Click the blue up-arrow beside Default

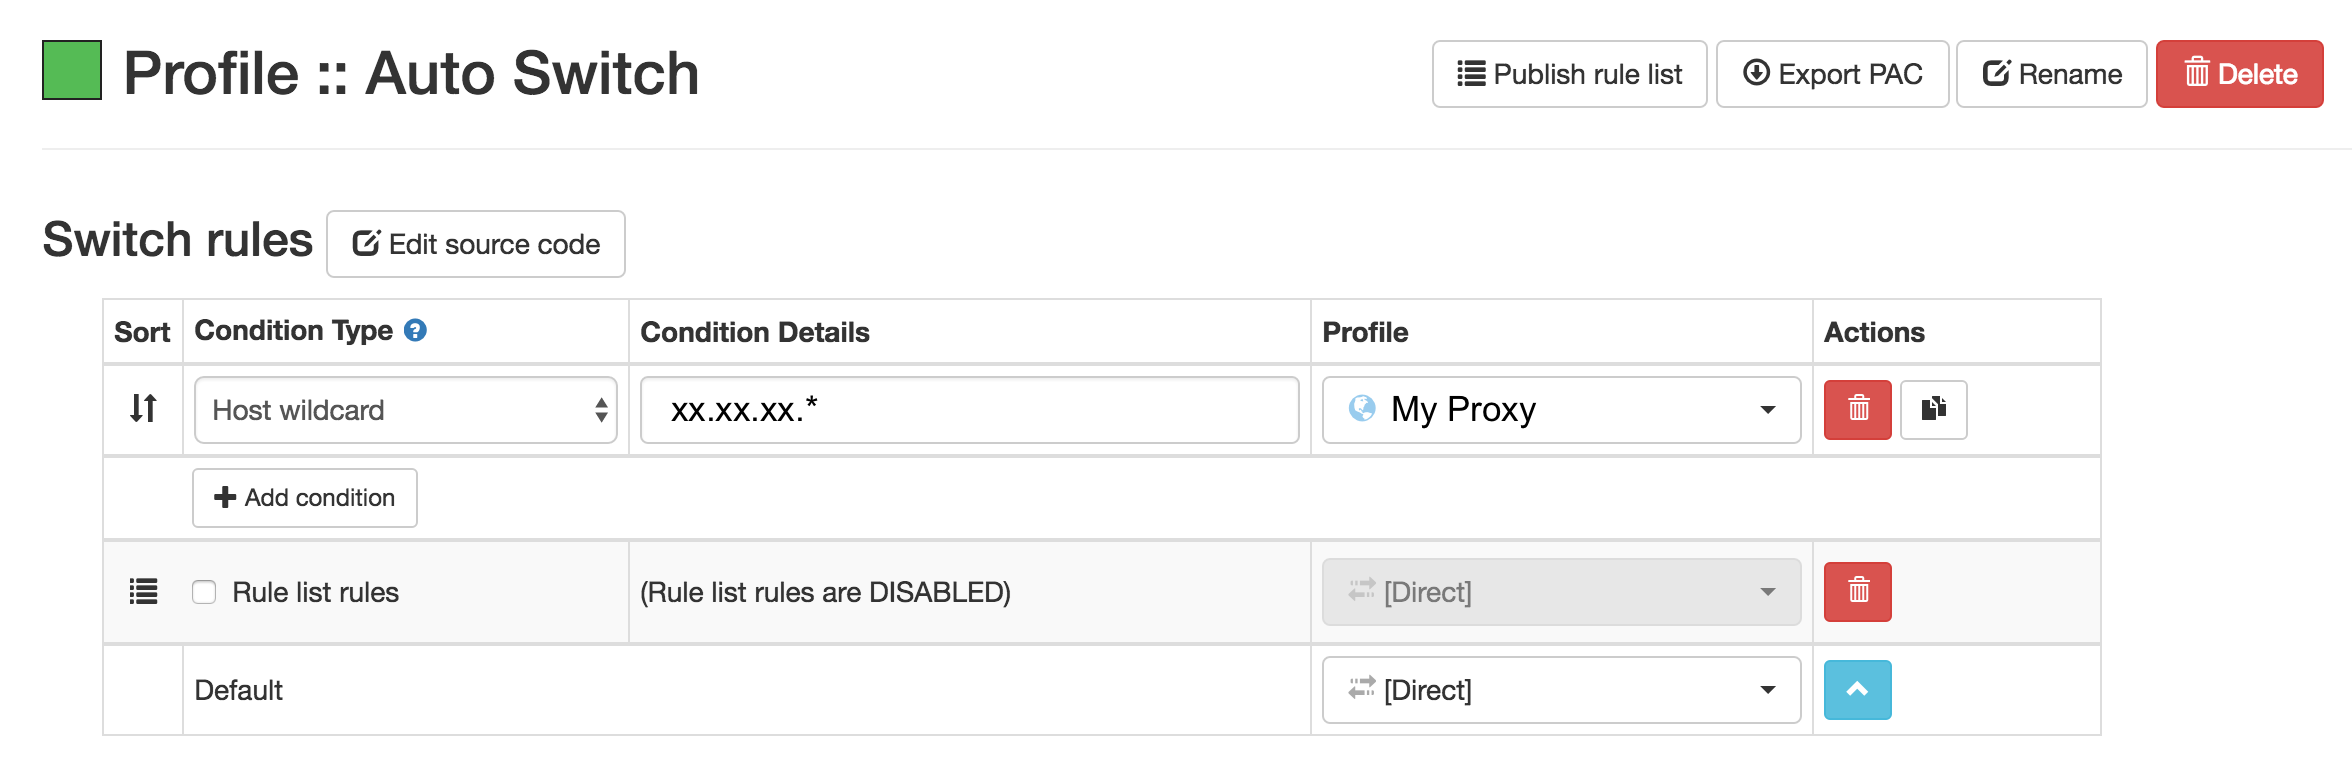[x=1857, y=689]
